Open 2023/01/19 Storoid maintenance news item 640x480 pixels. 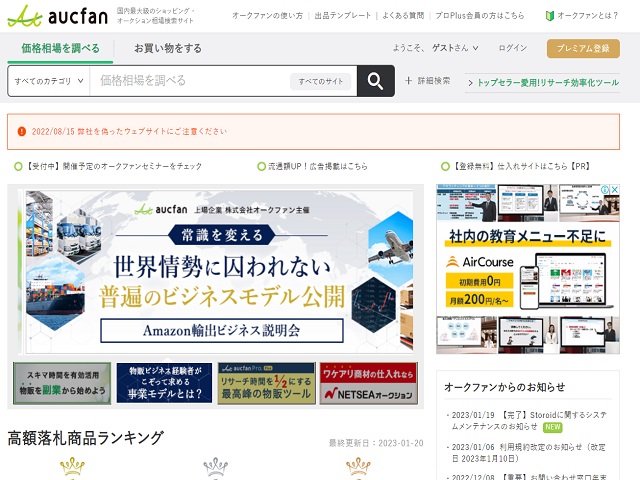pyautogui.click(x=529, y=421)
